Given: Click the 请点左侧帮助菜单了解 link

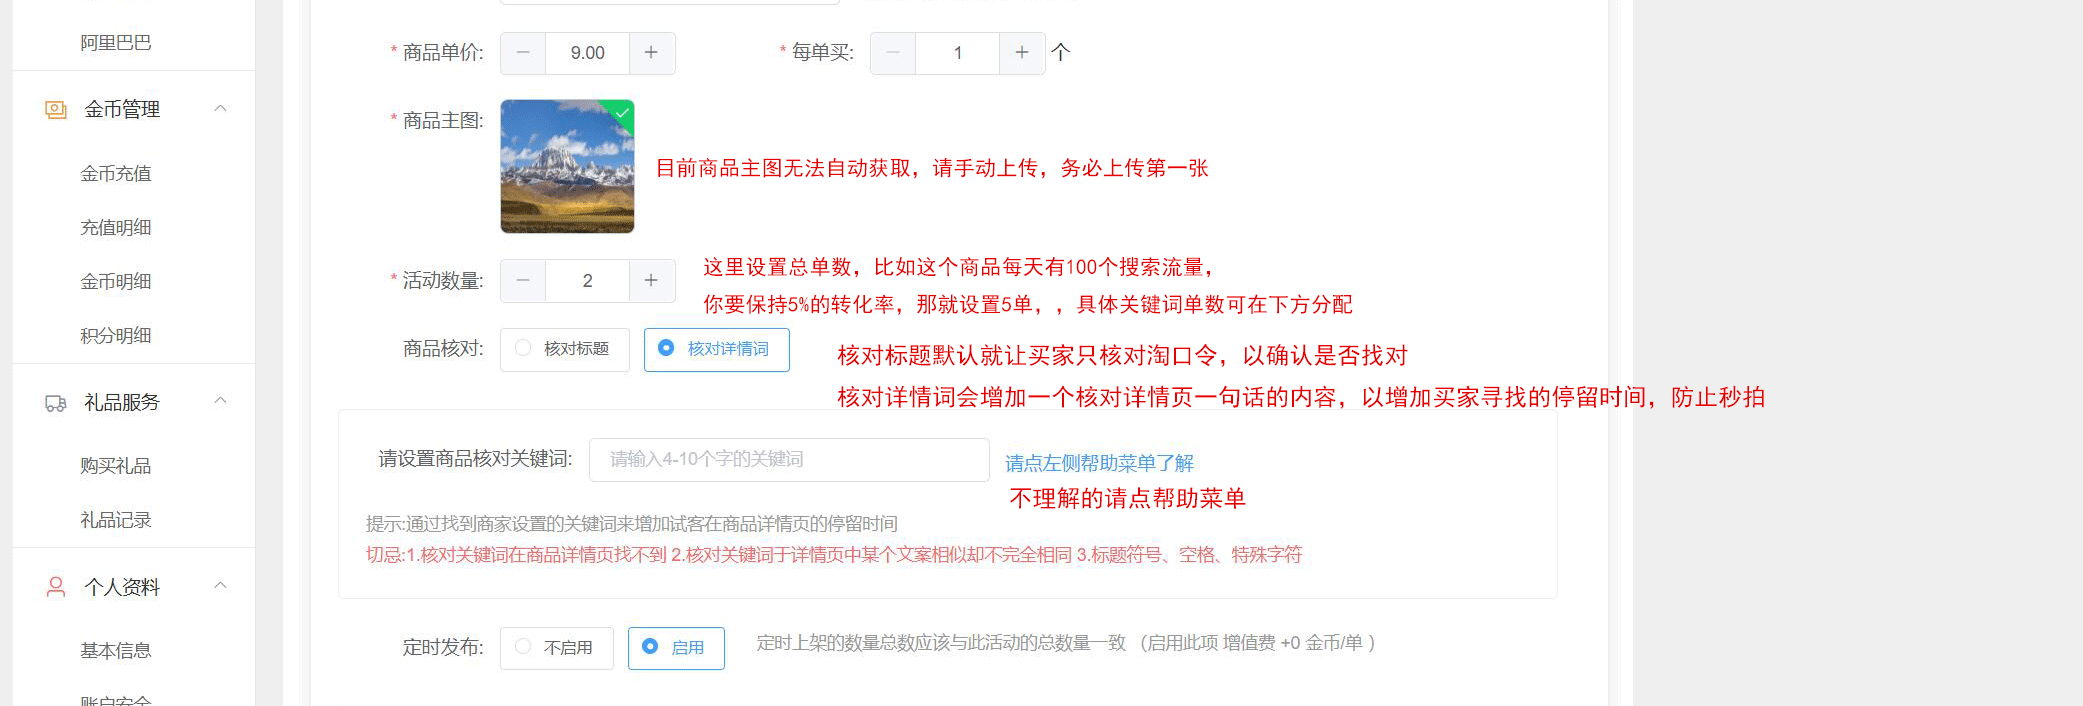Looking at the screenshot, I should (x=1099, y=463).
